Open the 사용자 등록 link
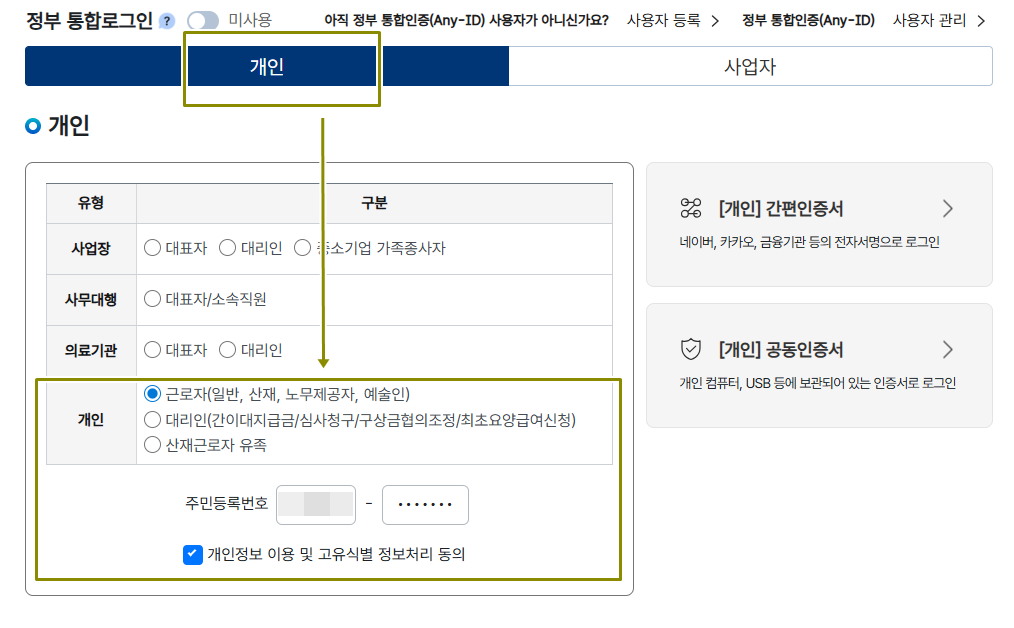The height and width of the screenshot is (628, 1014). (x=663, y=18)
